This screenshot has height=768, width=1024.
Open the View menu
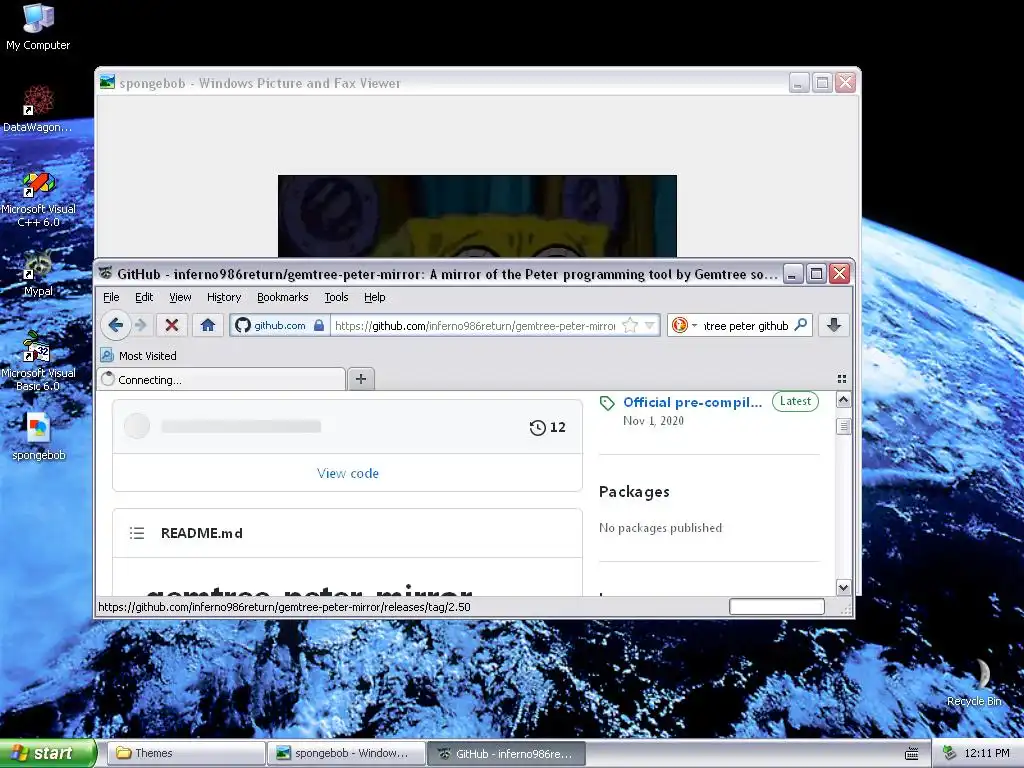coord(180,297)
